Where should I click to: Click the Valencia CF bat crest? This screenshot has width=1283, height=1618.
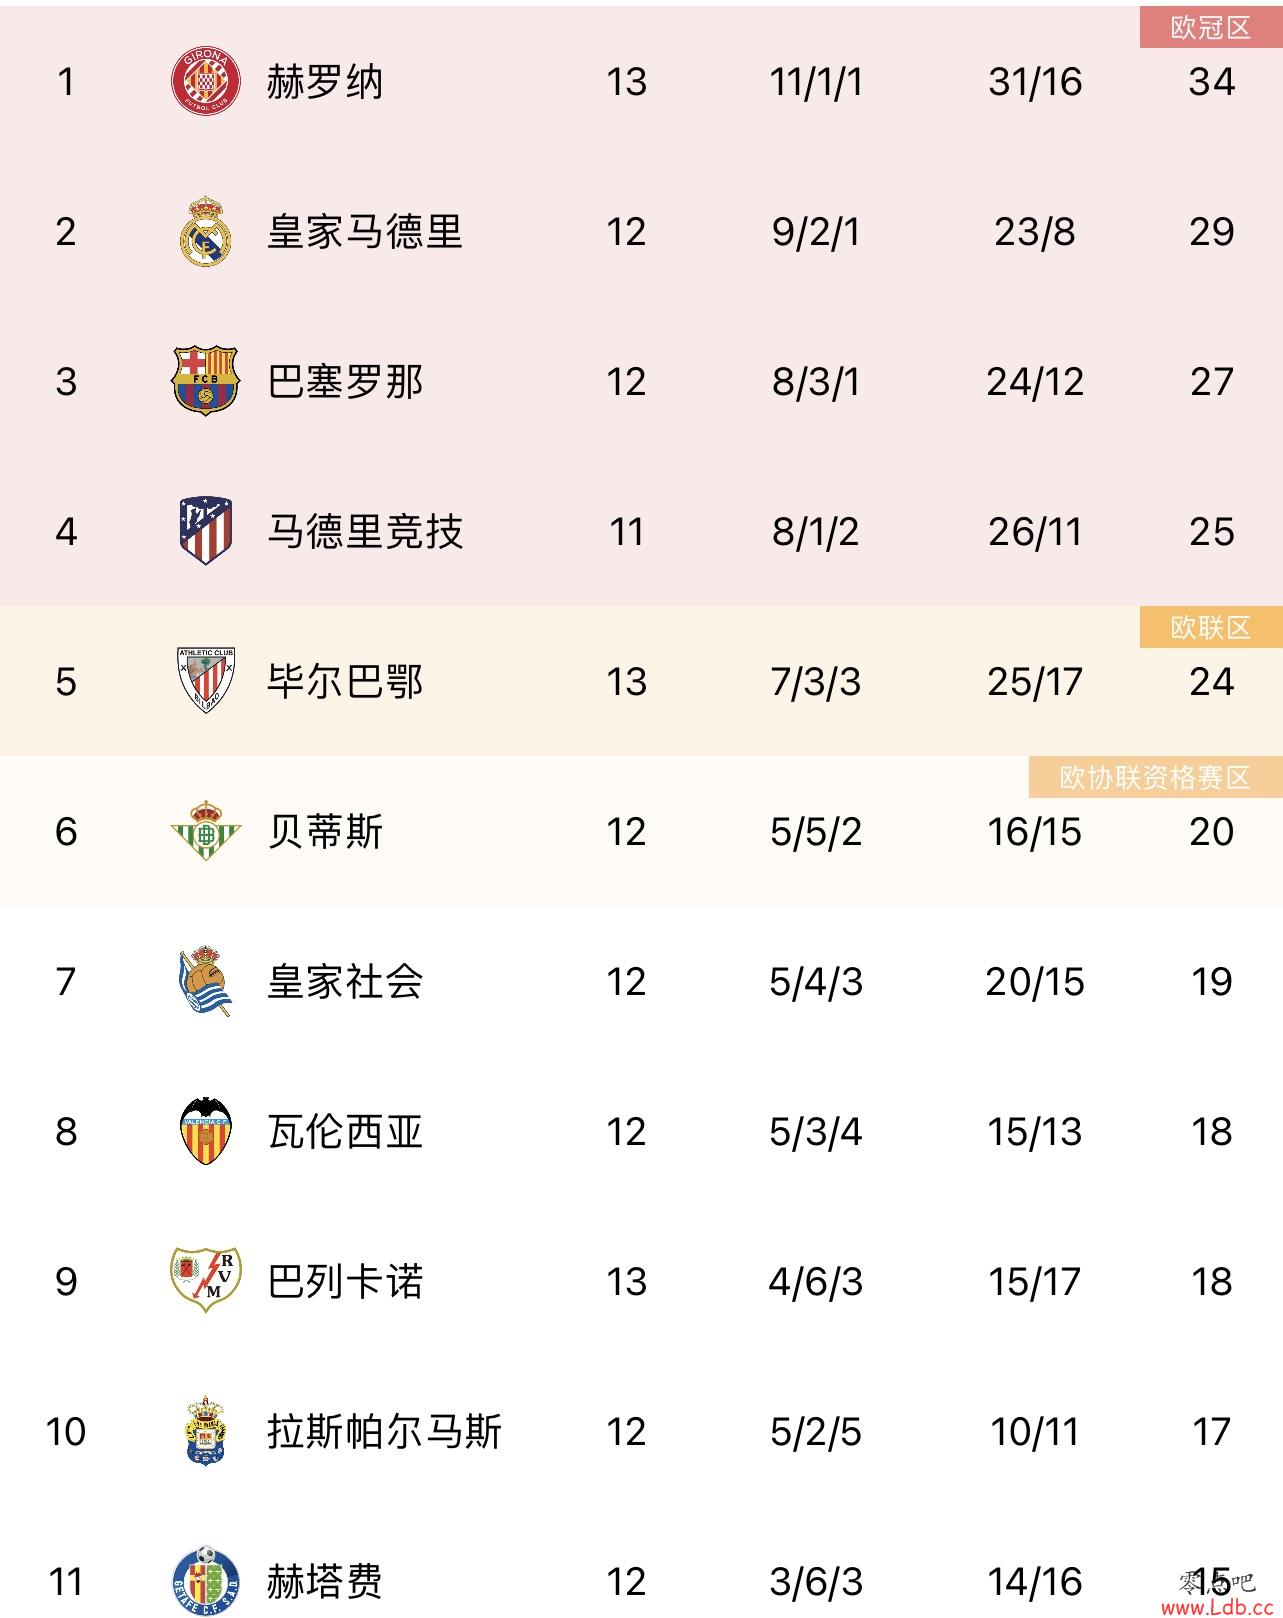click(205, 1131)
